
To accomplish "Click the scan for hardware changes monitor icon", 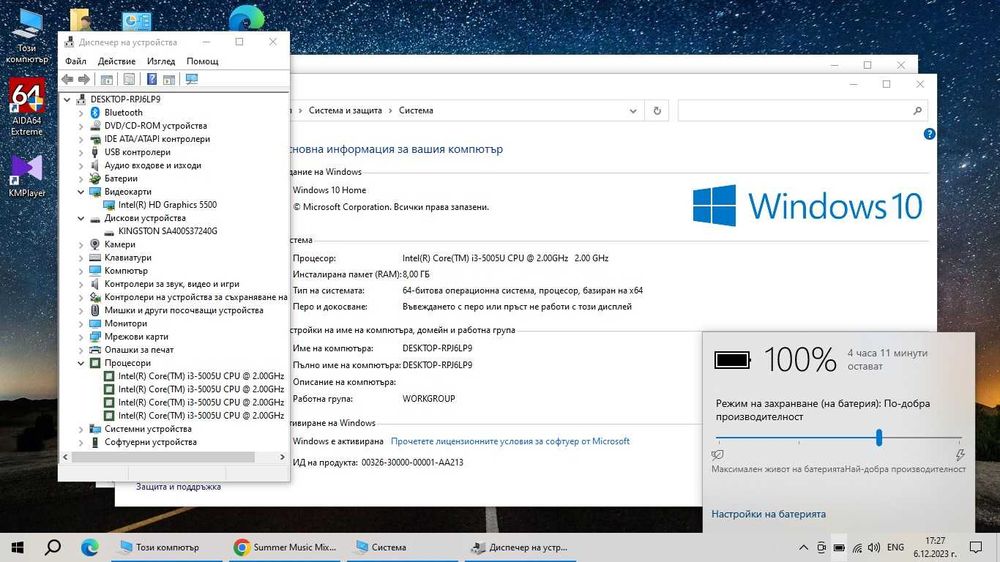I will point(191,79).
